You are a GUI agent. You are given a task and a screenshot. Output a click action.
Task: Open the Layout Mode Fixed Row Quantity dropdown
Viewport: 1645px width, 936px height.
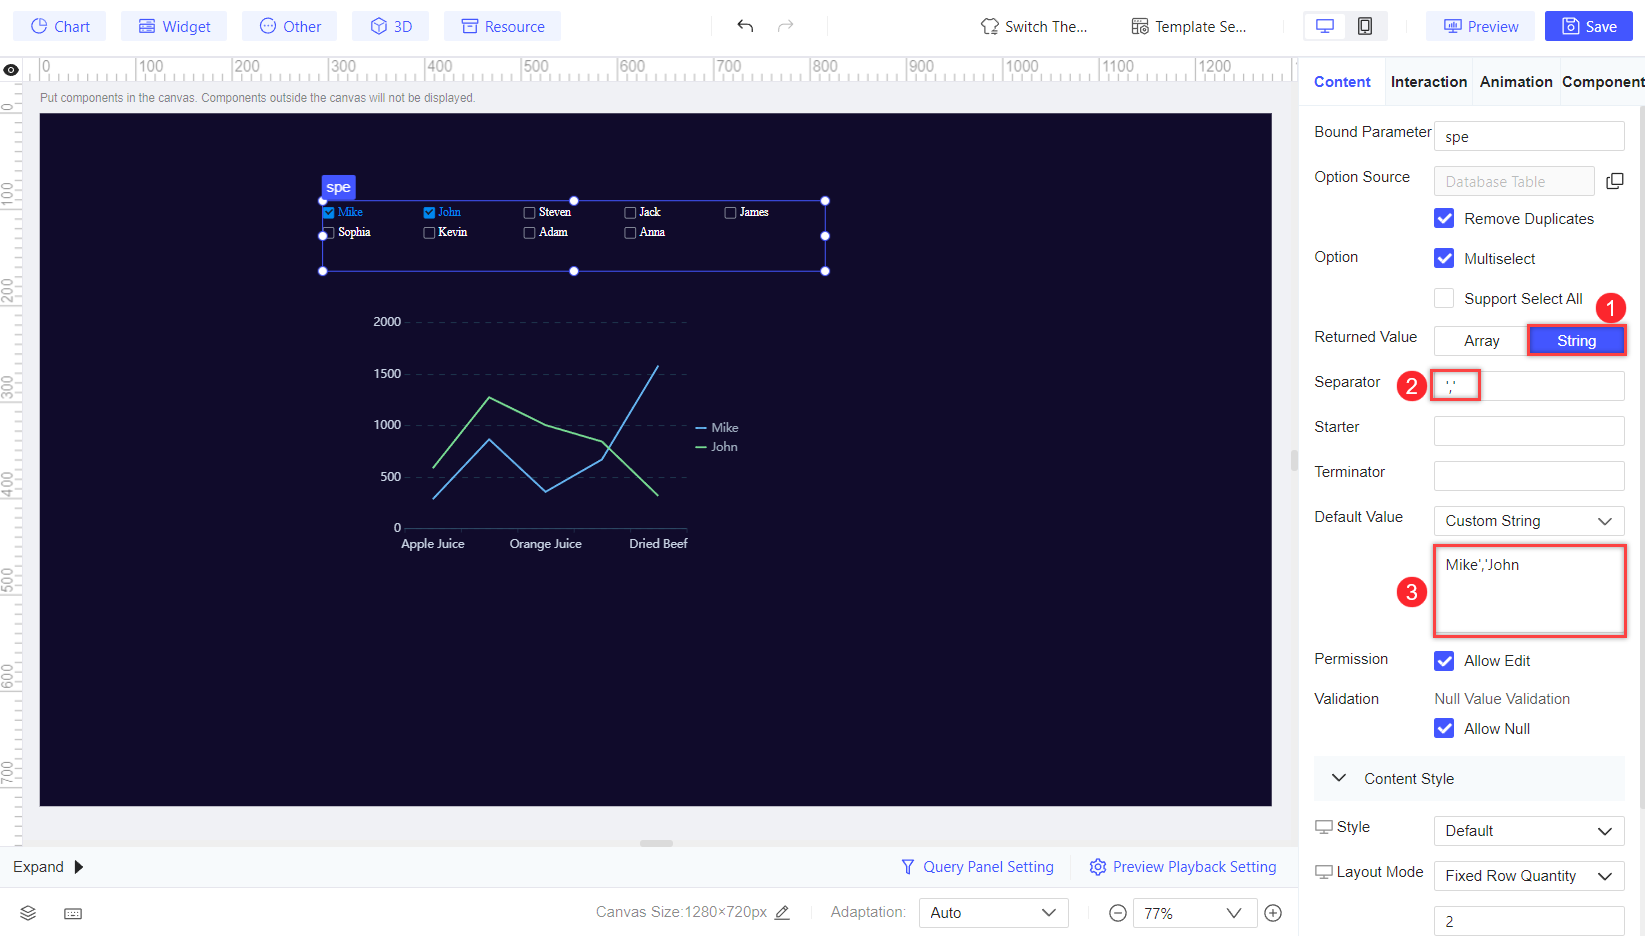coord(1529,876)
